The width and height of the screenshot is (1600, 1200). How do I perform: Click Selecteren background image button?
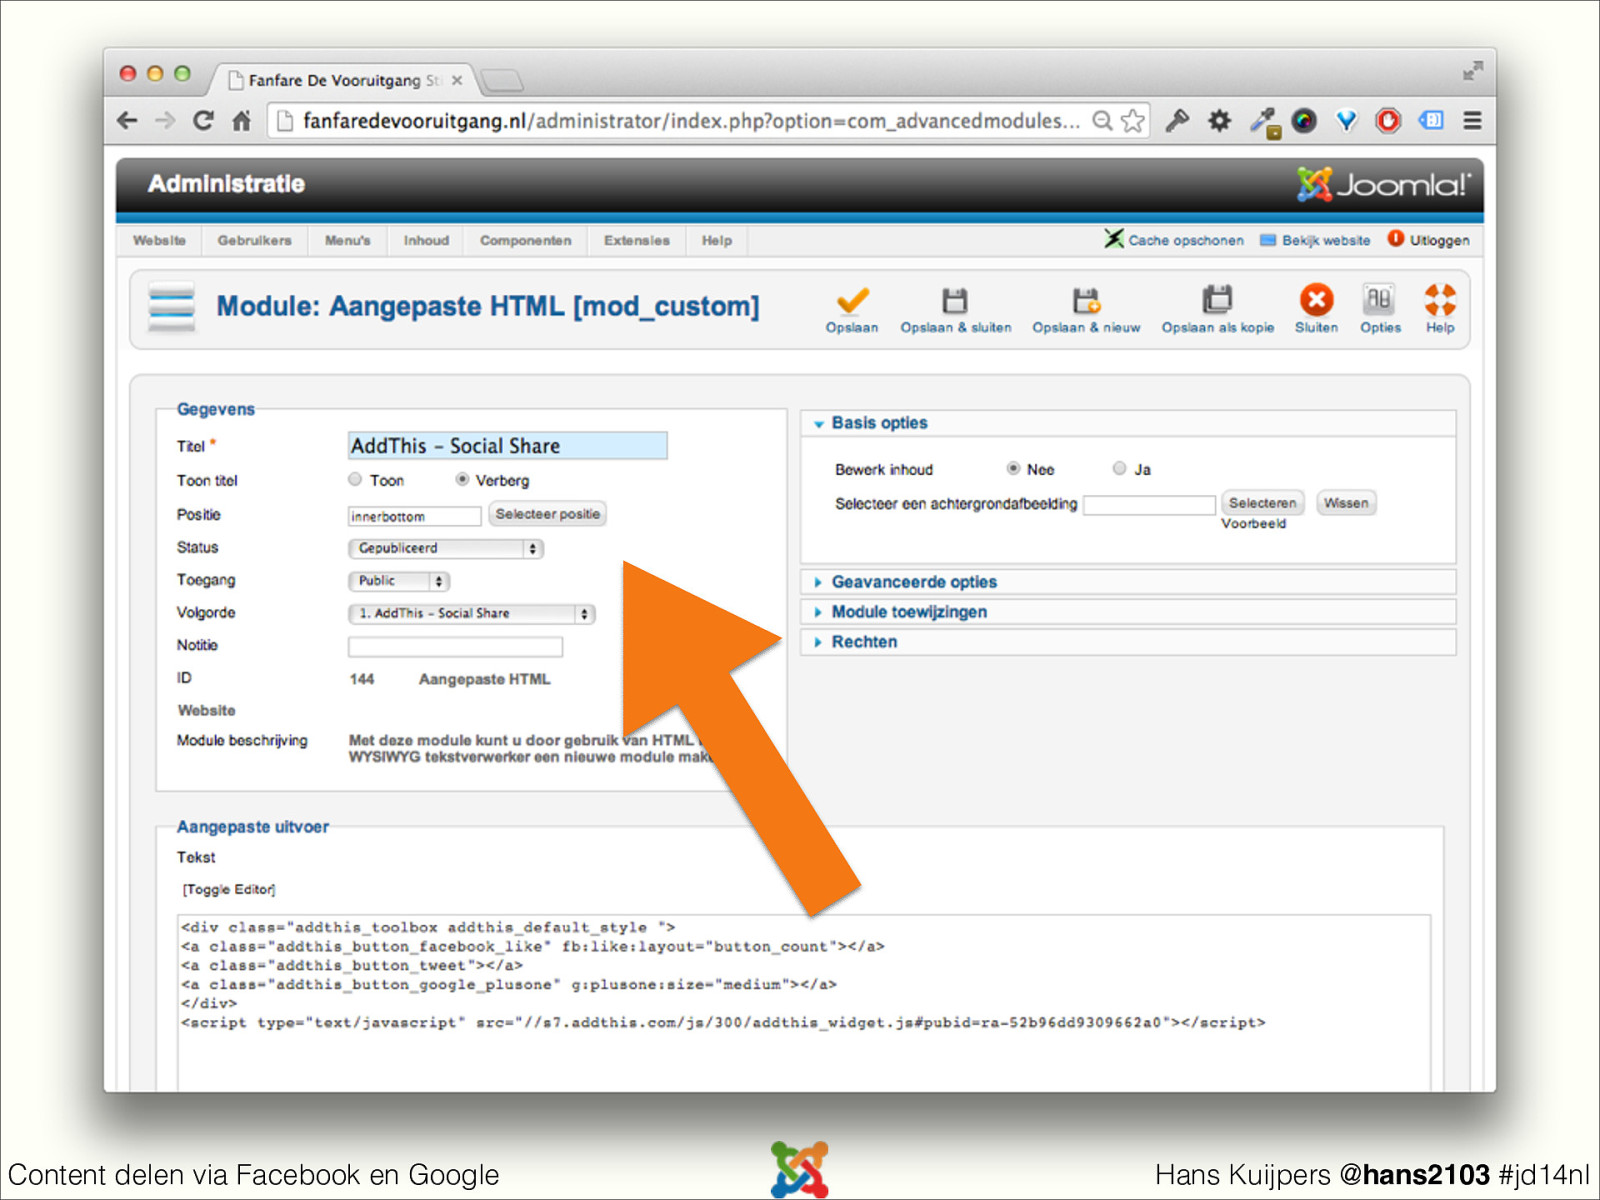tap(1262, 503)
